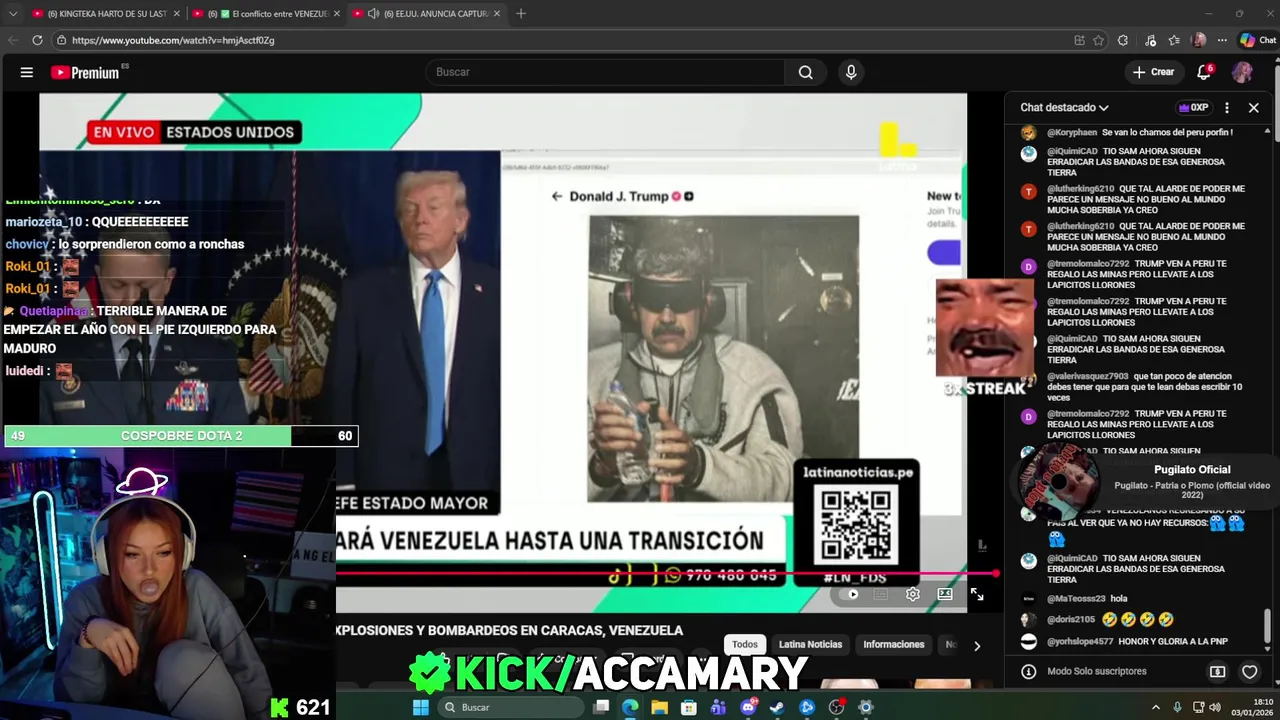1280x720 pixels.
Task: Open File Explorer from the taskbar
Action: [660, 707]
